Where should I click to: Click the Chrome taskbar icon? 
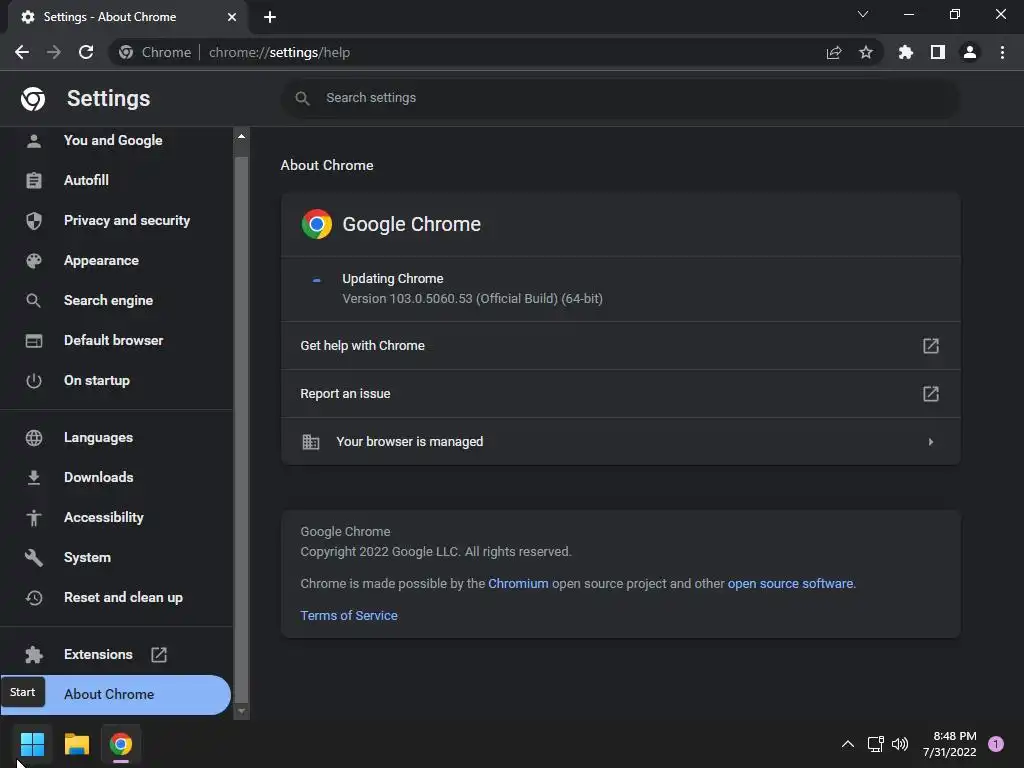pyautogui.click(x=121, y=744)
